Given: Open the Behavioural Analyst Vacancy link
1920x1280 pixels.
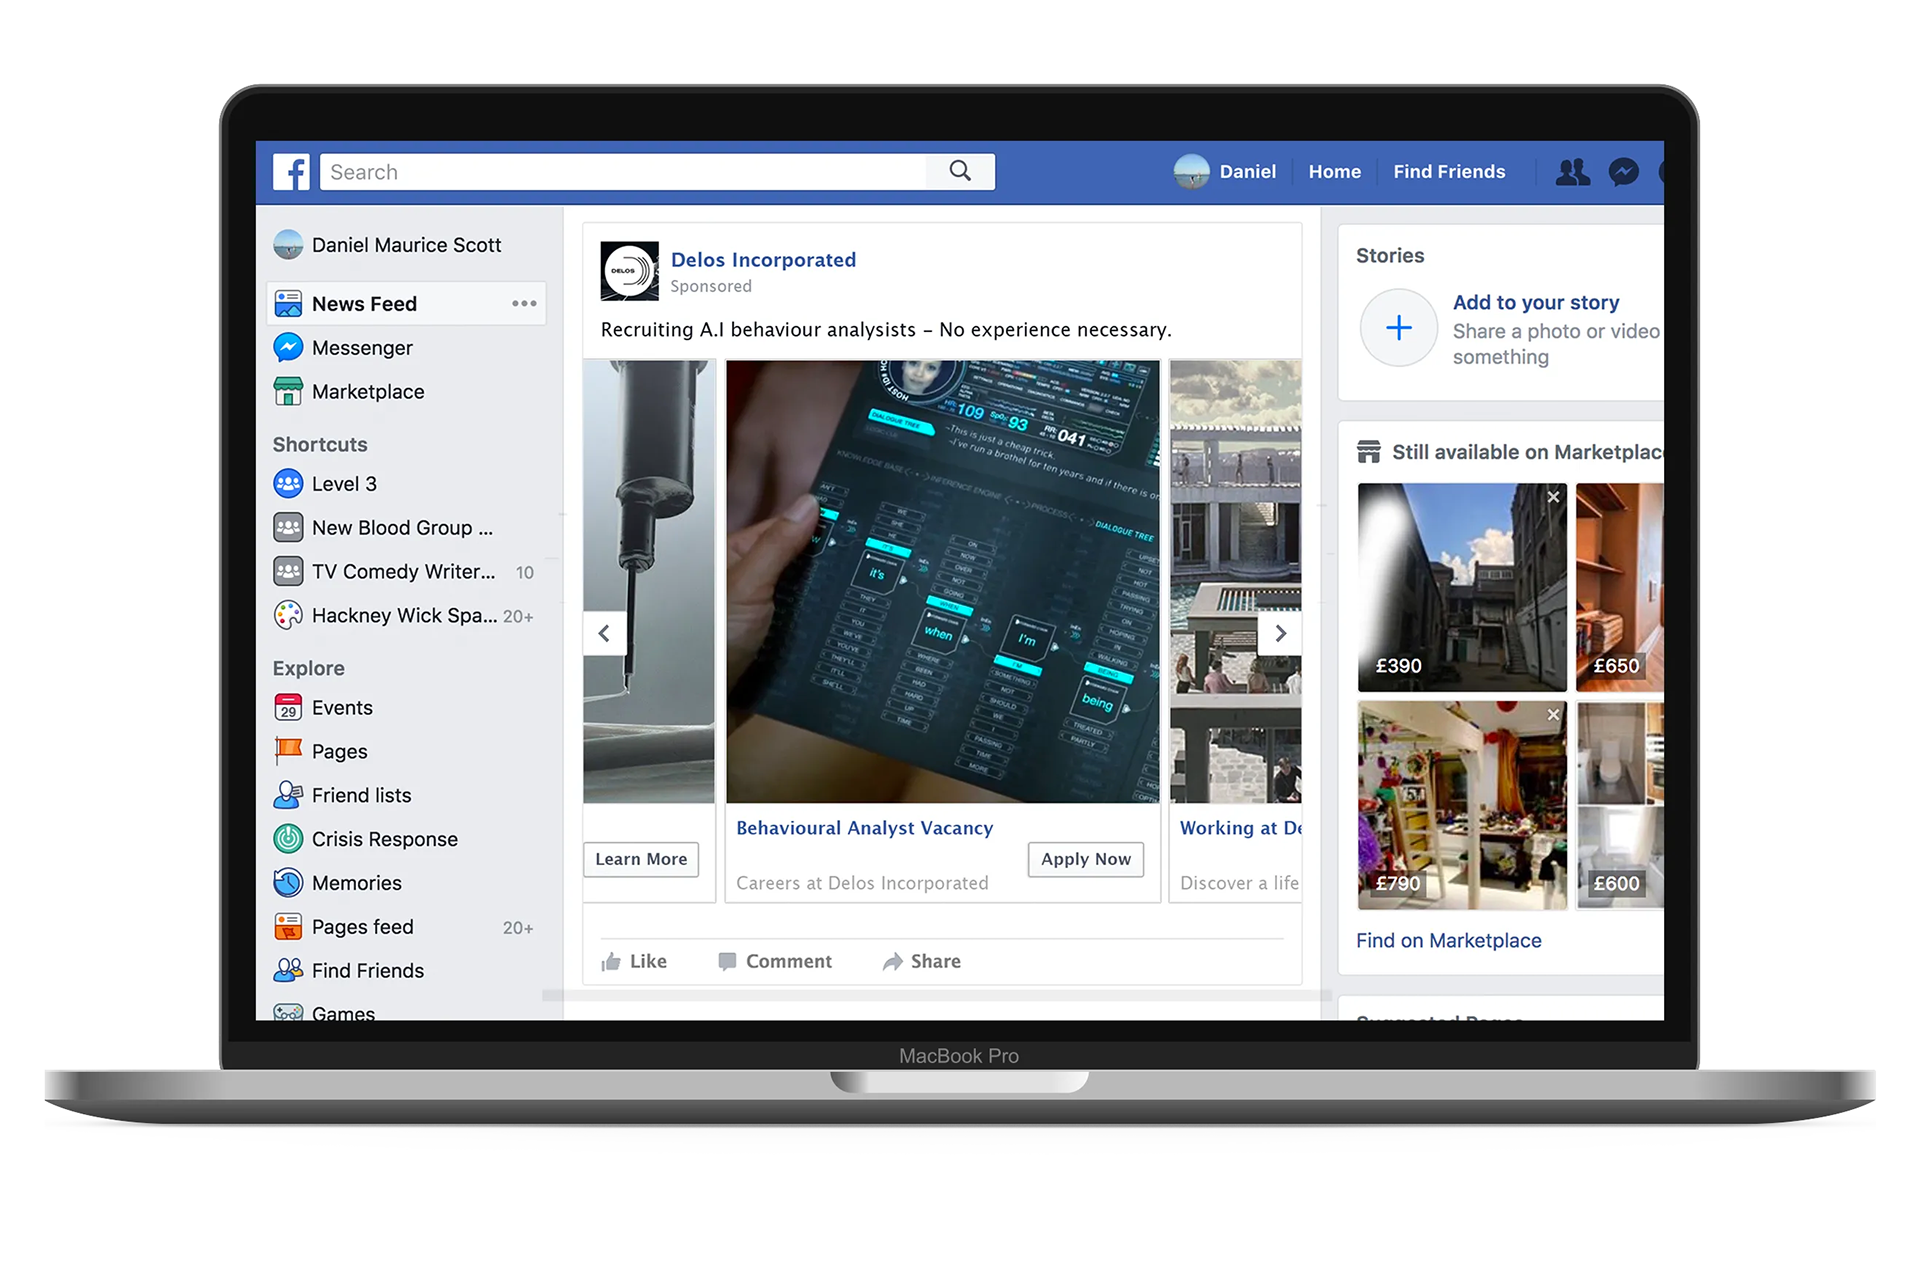Looking at the screenshot, I should 865,828.
